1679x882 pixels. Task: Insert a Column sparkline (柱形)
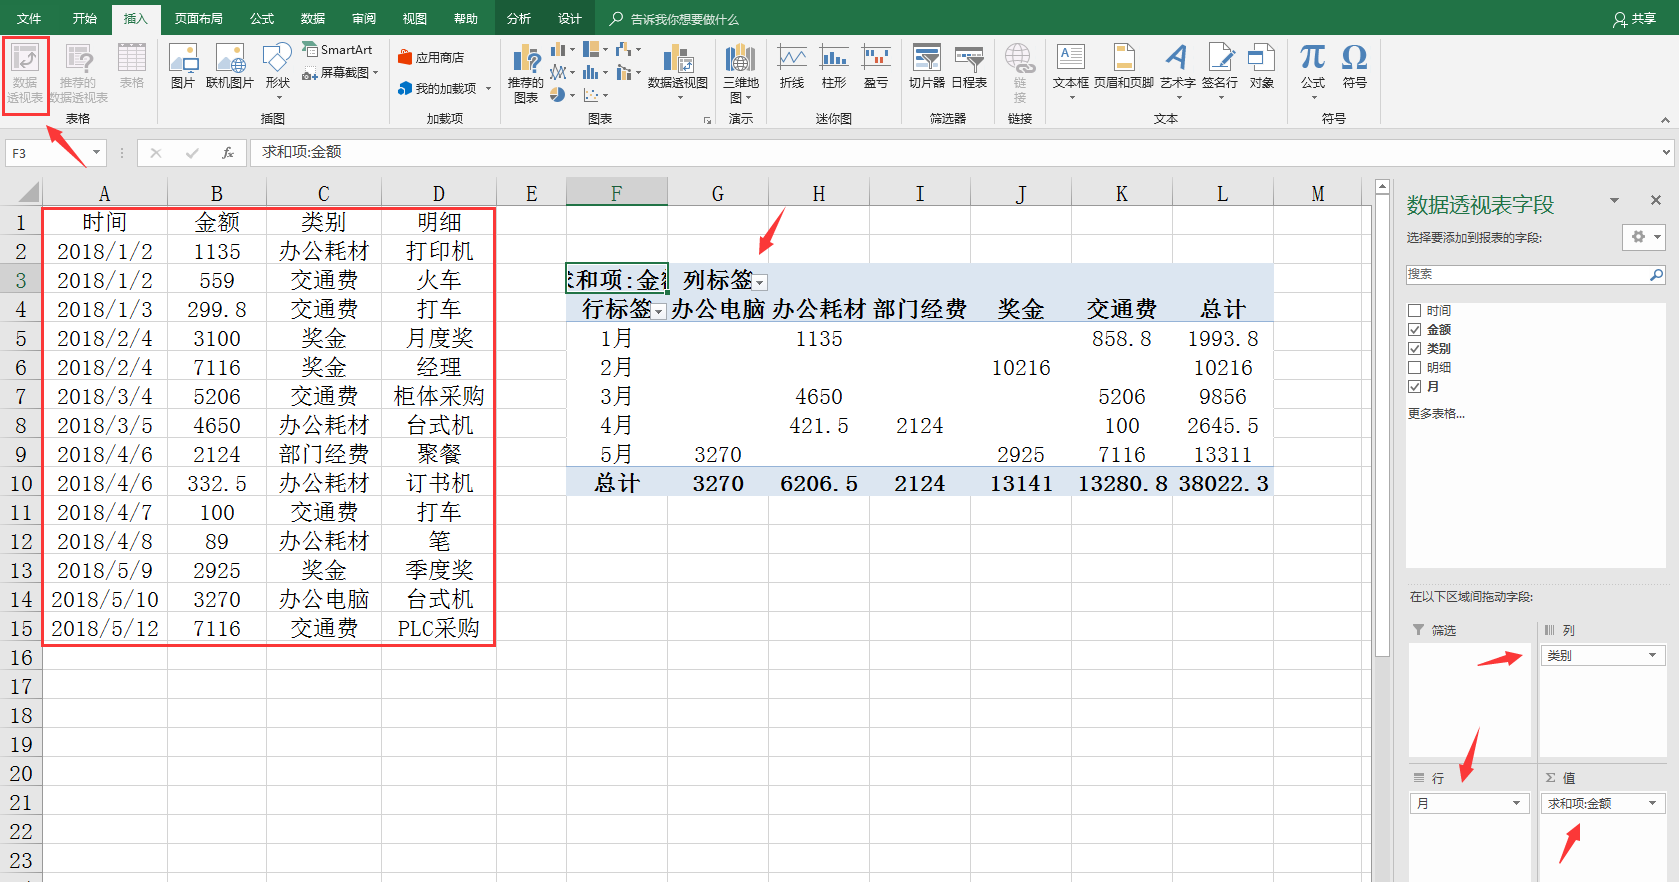[x=834, y=67]
